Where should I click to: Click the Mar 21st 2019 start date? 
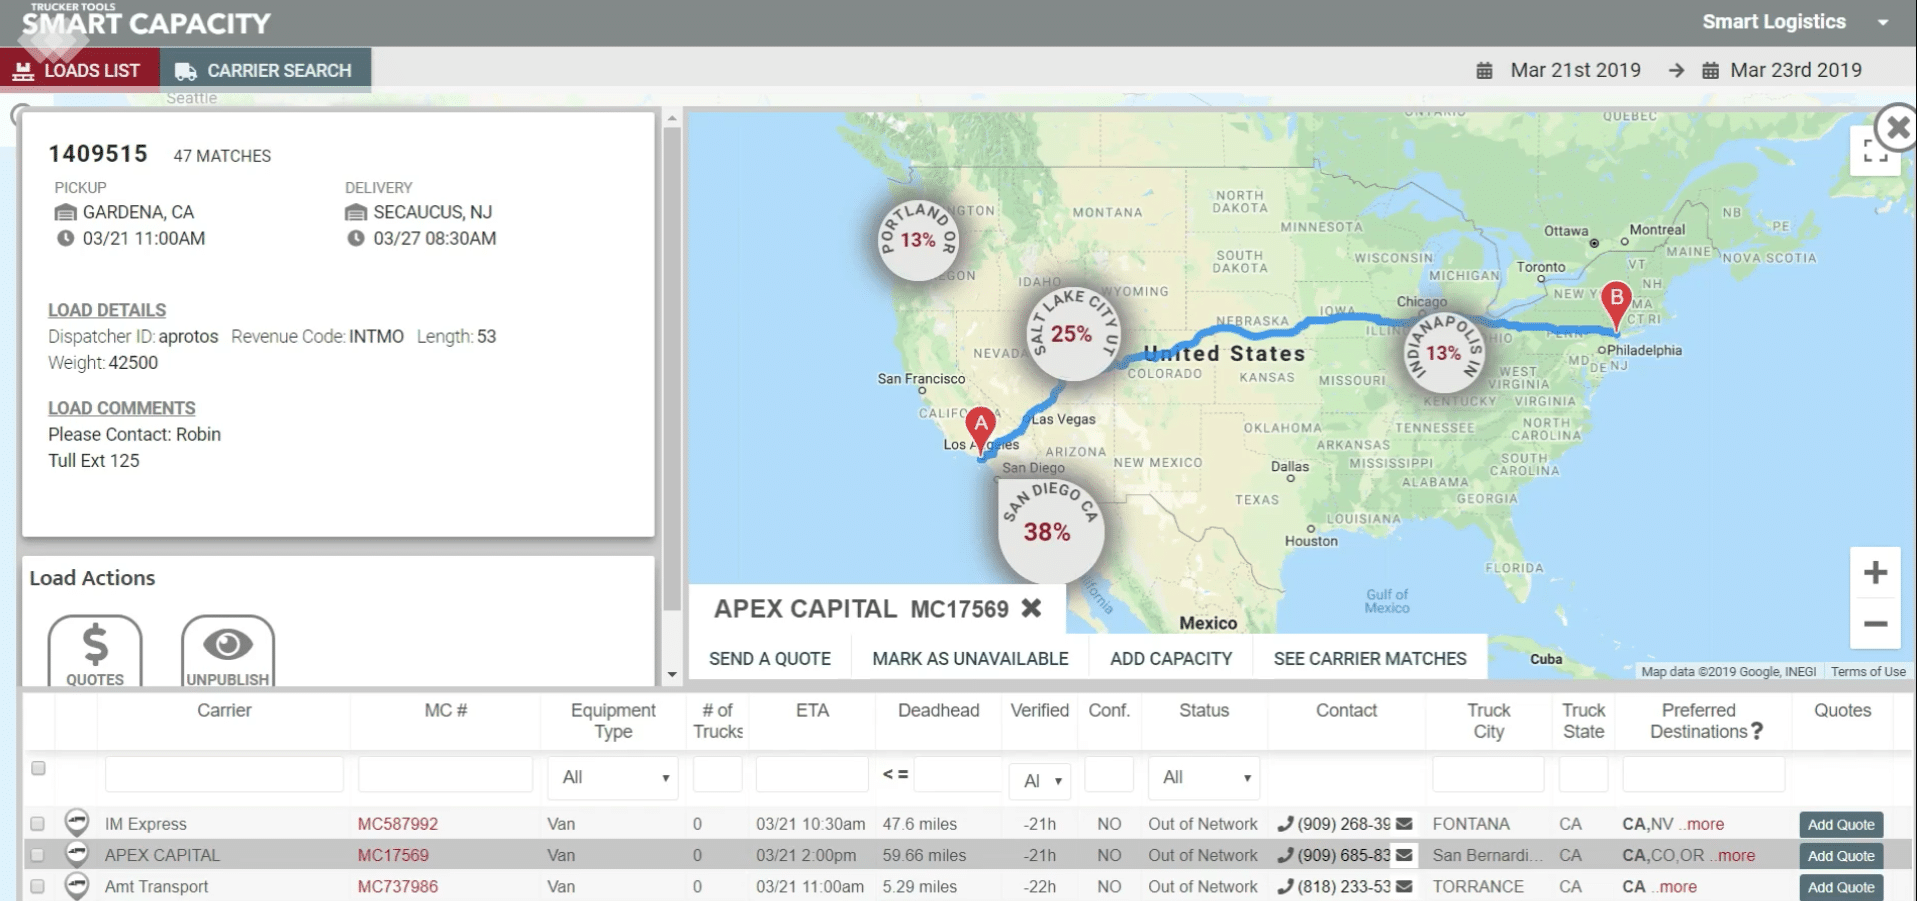pos(1575,70)
